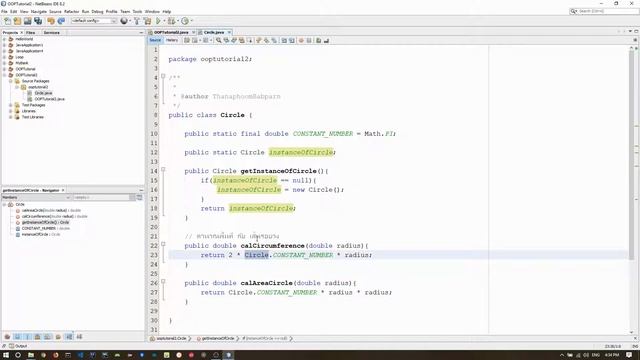Click Find Previous Occurrence editor icon
The height and width of the screenshot is (360, 640).
[227, 40]
